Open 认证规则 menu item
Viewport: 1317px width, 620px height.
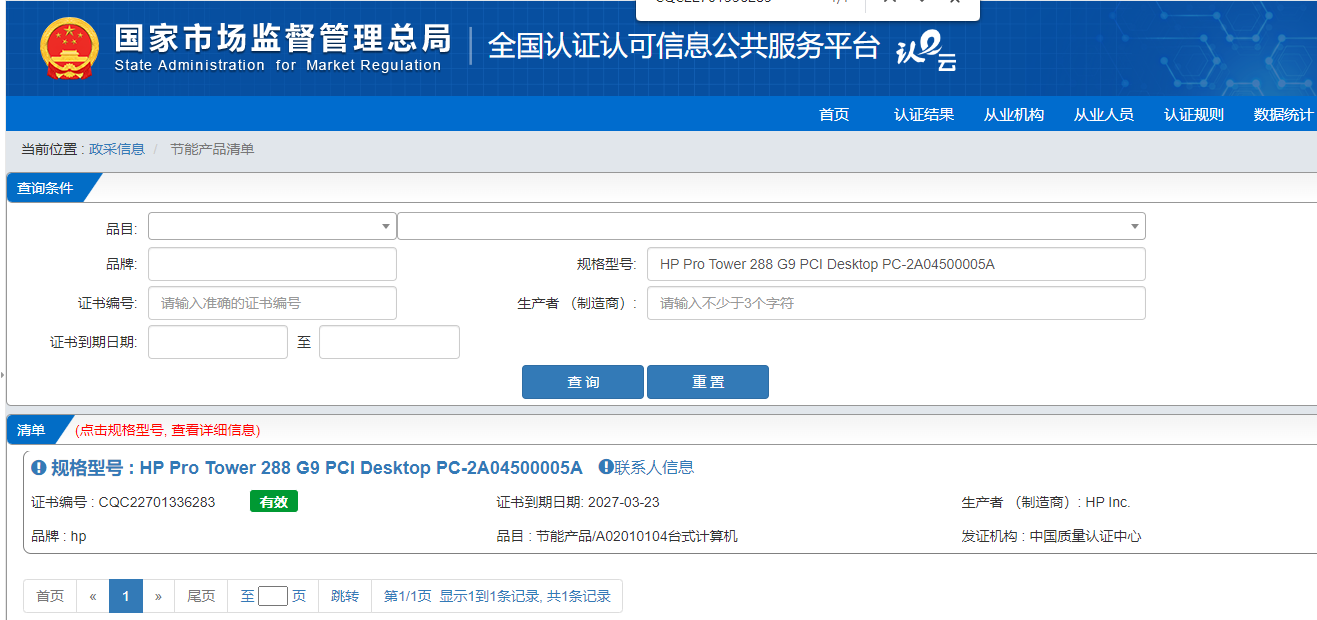pyautogui.click(x=1194, y=115)
